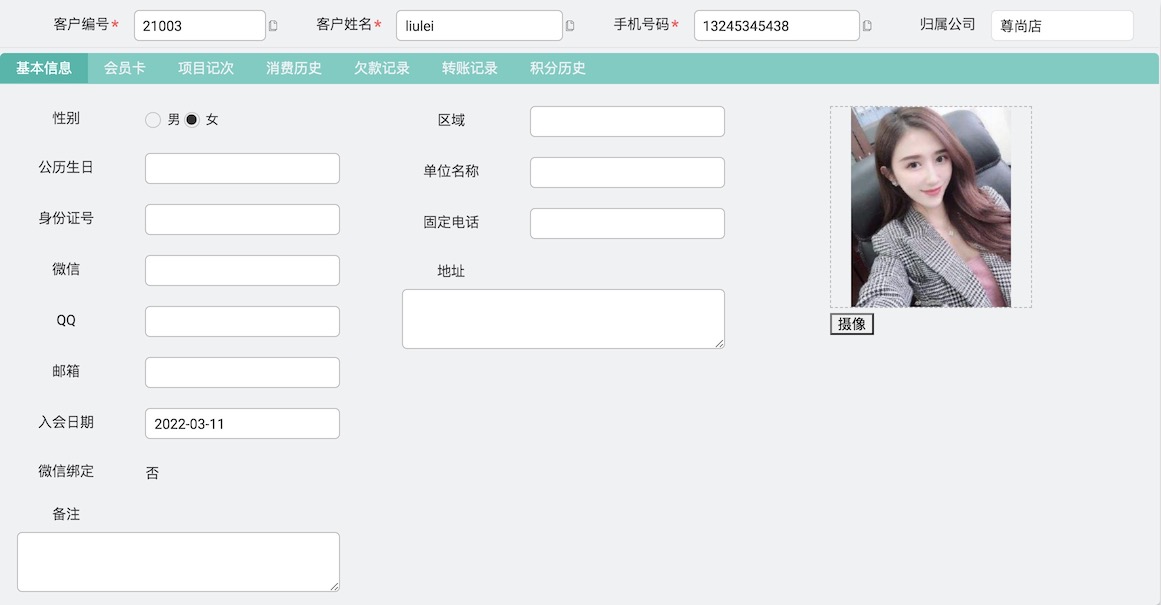1161x605 pixels.
Task: Open the 基本信息 tab
Action: pos(44,68)
